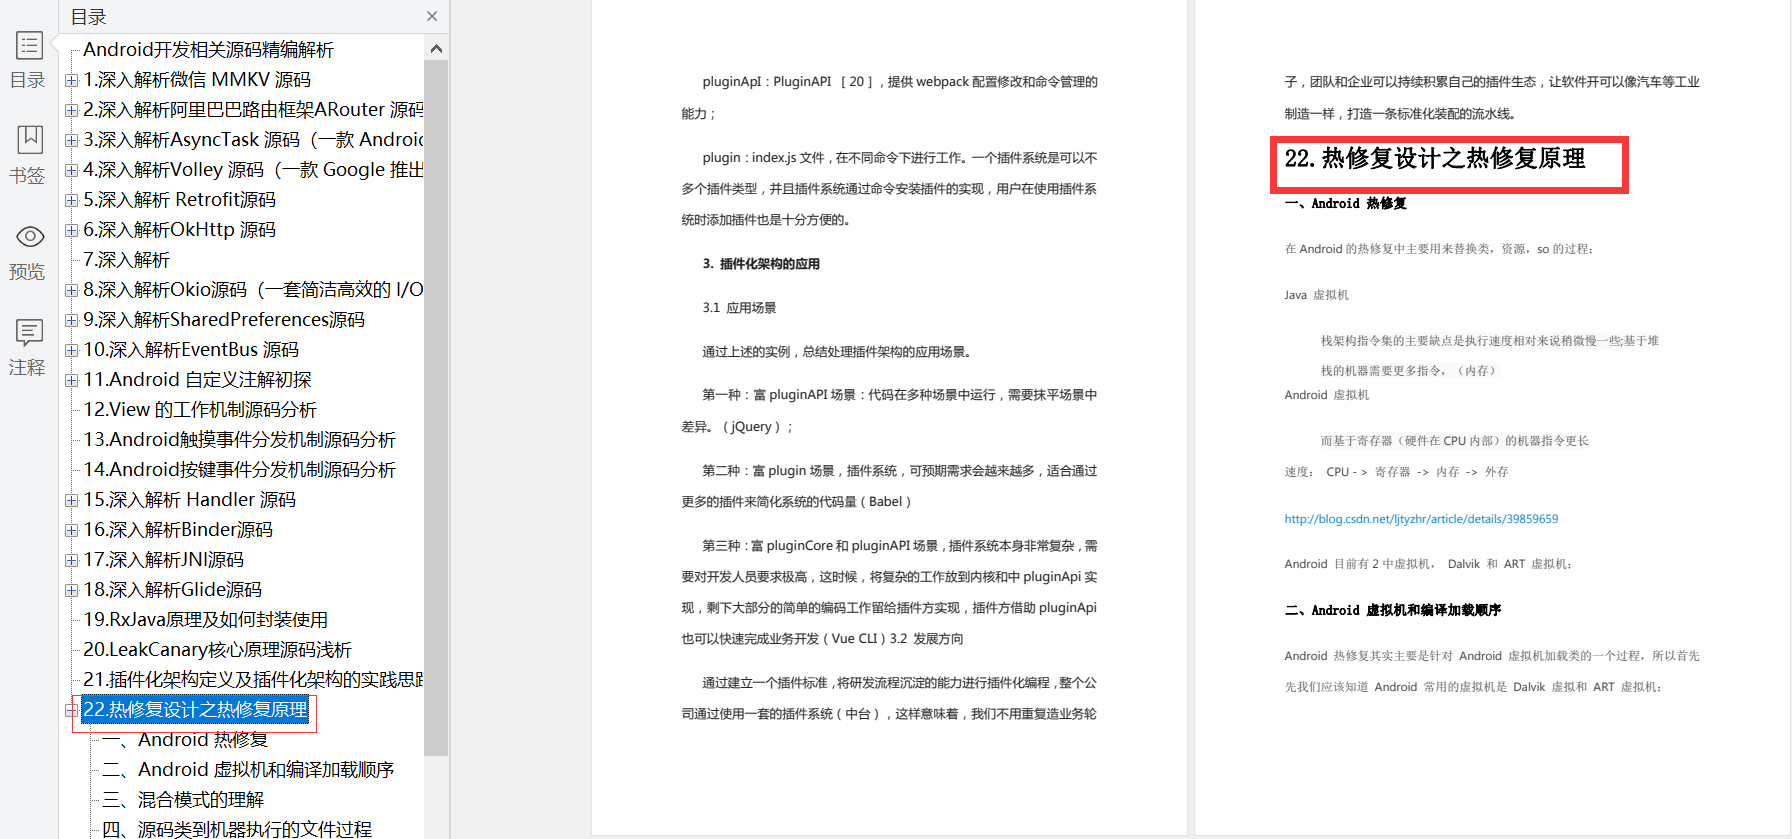Go to 11.Android 自定义注解初探
1792x839 pixels.
(x=197, y=379)
